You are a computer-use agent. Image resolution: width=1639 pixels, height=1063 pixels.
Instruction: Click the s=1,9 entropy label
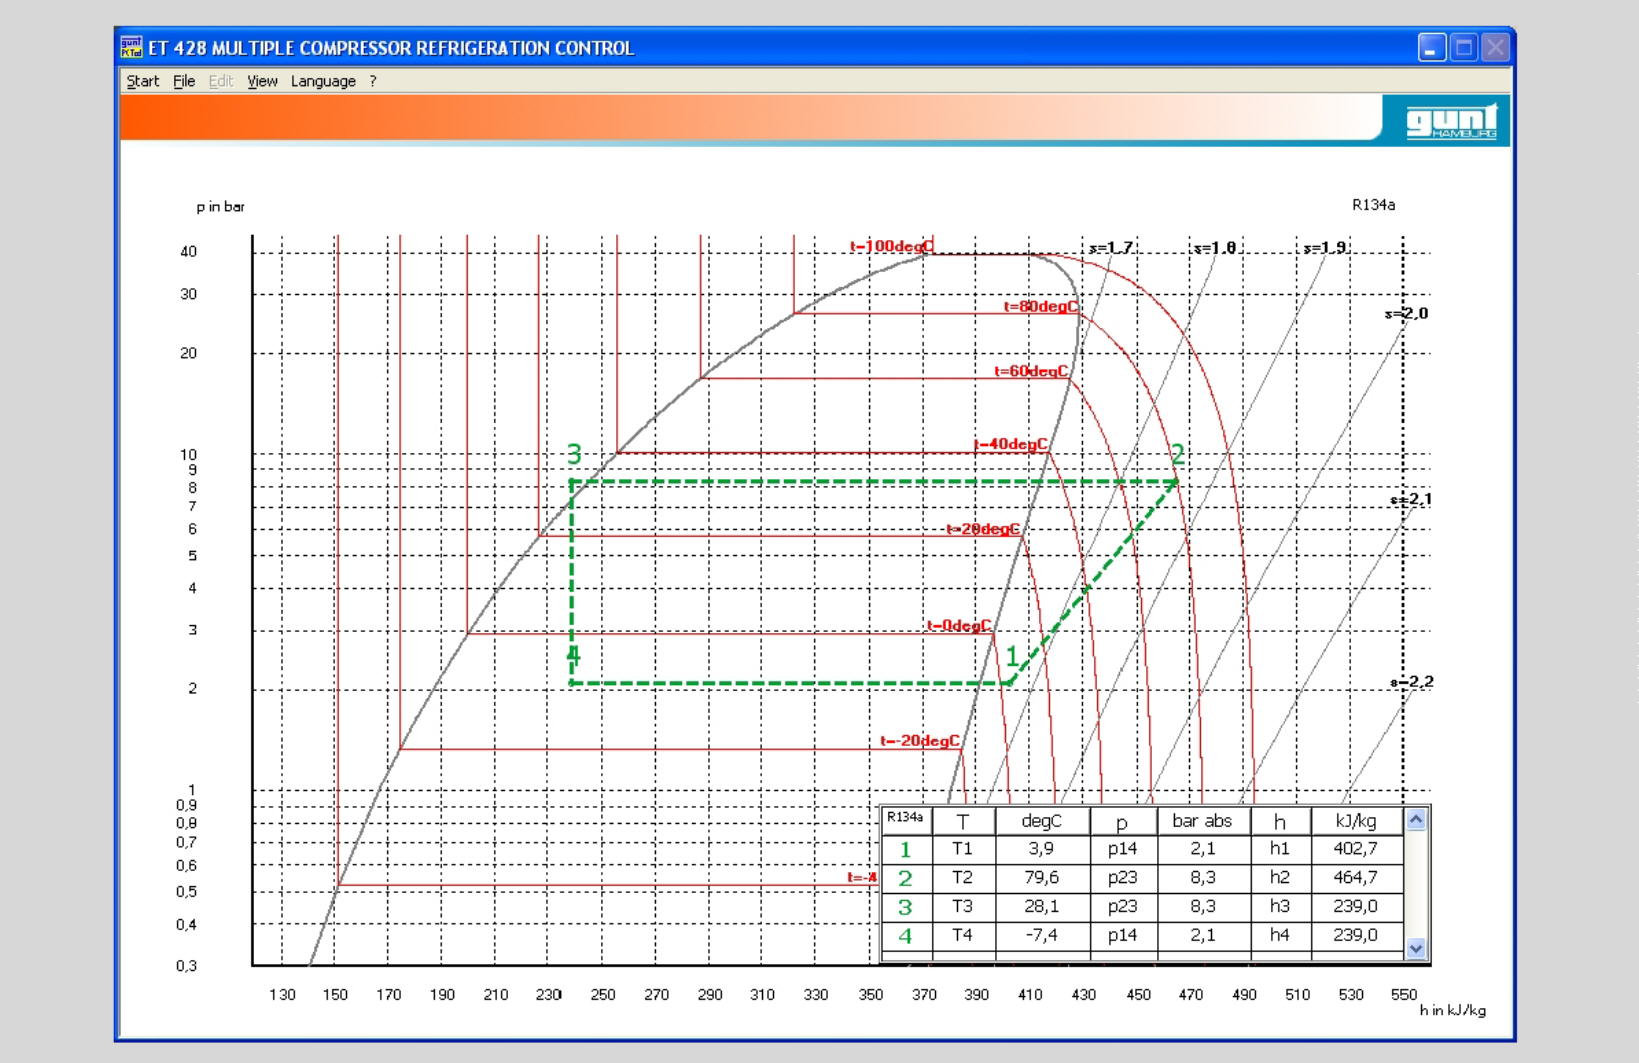pyautogui.click(x=1326, y=248)
